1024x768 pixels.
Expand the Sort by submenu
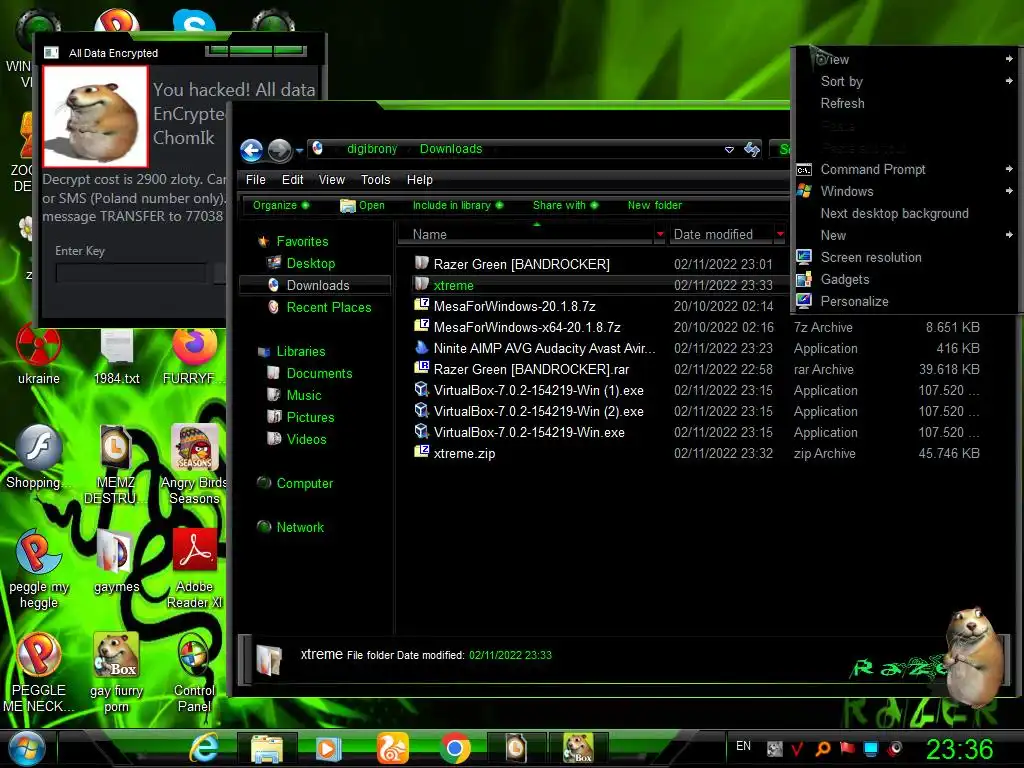click(x=908, y=82)
